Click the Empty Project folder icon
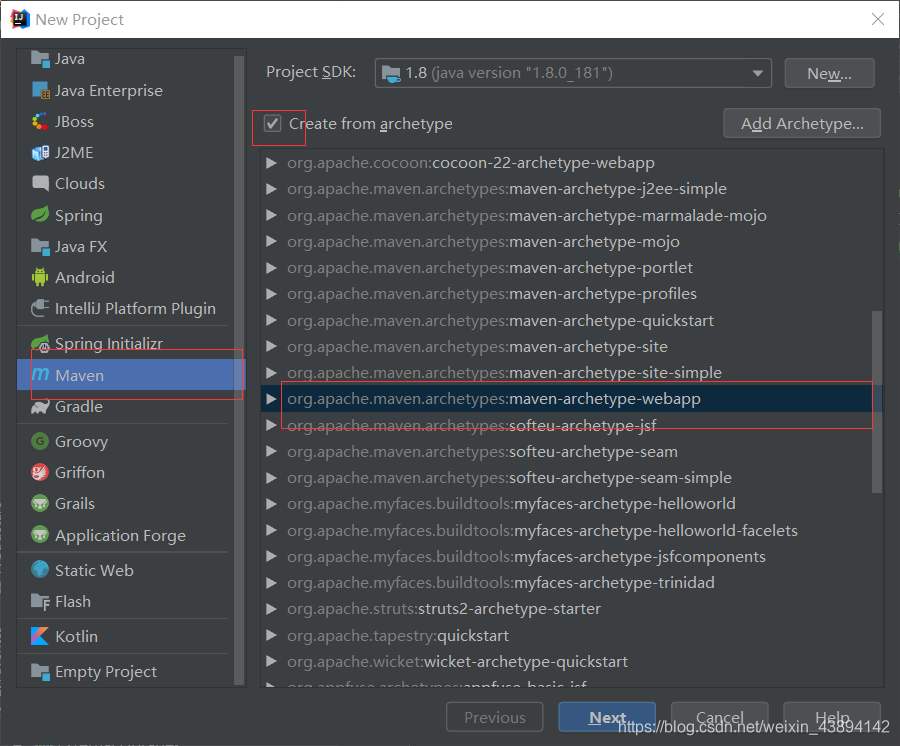 coord(40,671)
